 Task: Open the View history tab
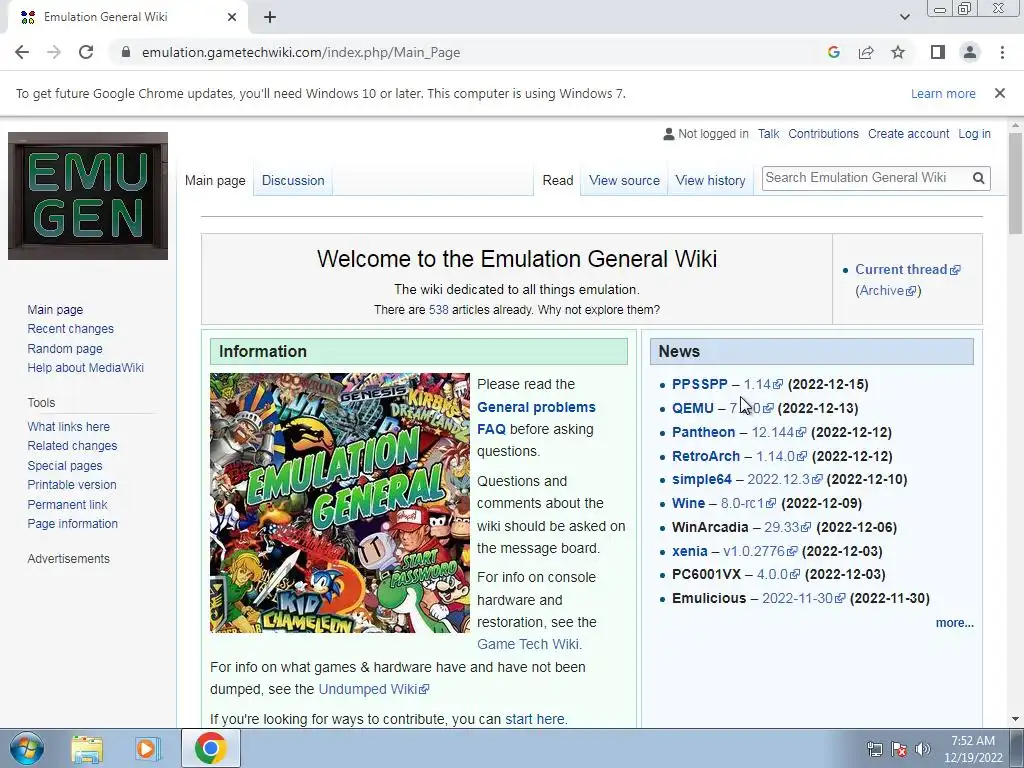(710, 180)
